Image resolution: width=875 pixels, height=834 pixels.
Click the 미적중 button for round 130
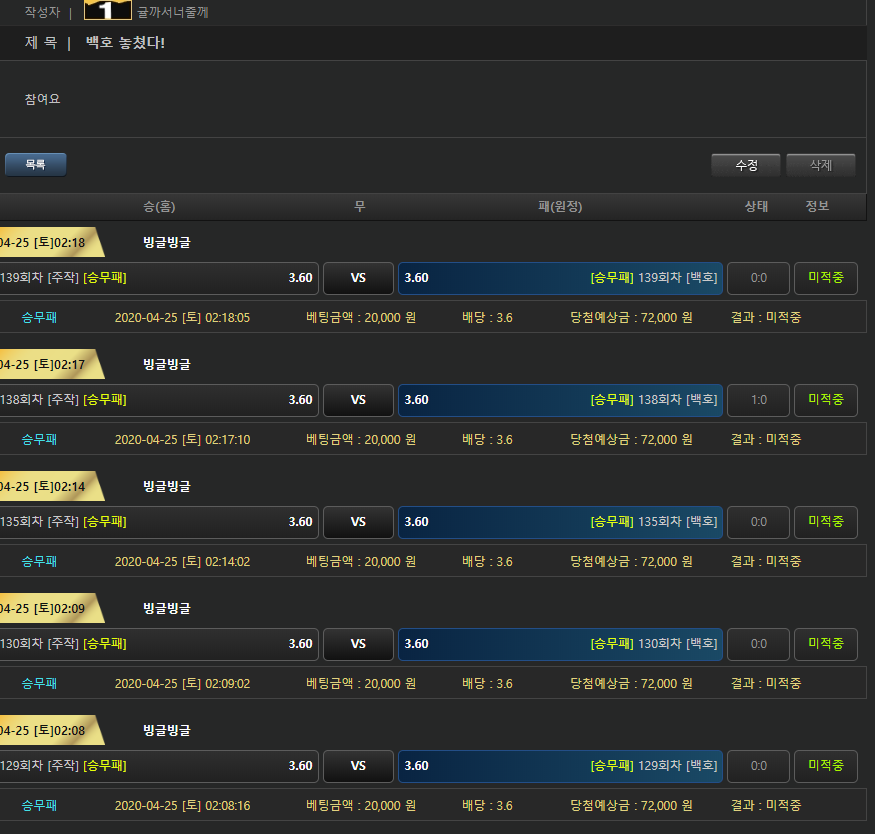[825, 644]
